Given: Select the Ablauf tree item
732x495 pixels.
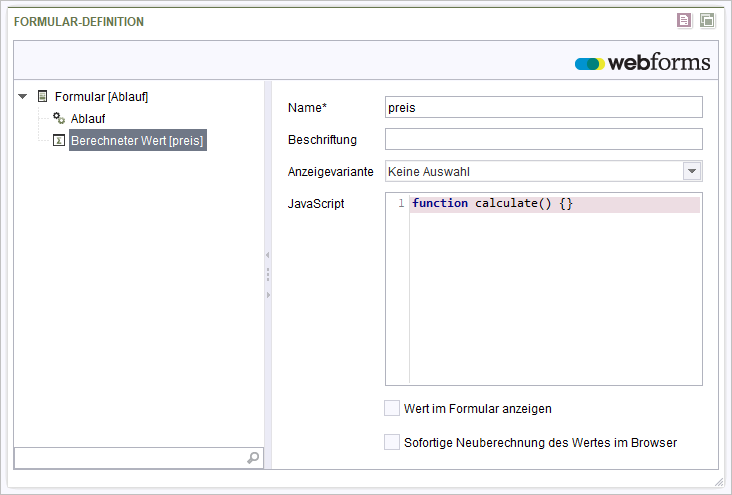Looking at the screenshot, I should 88,119.
